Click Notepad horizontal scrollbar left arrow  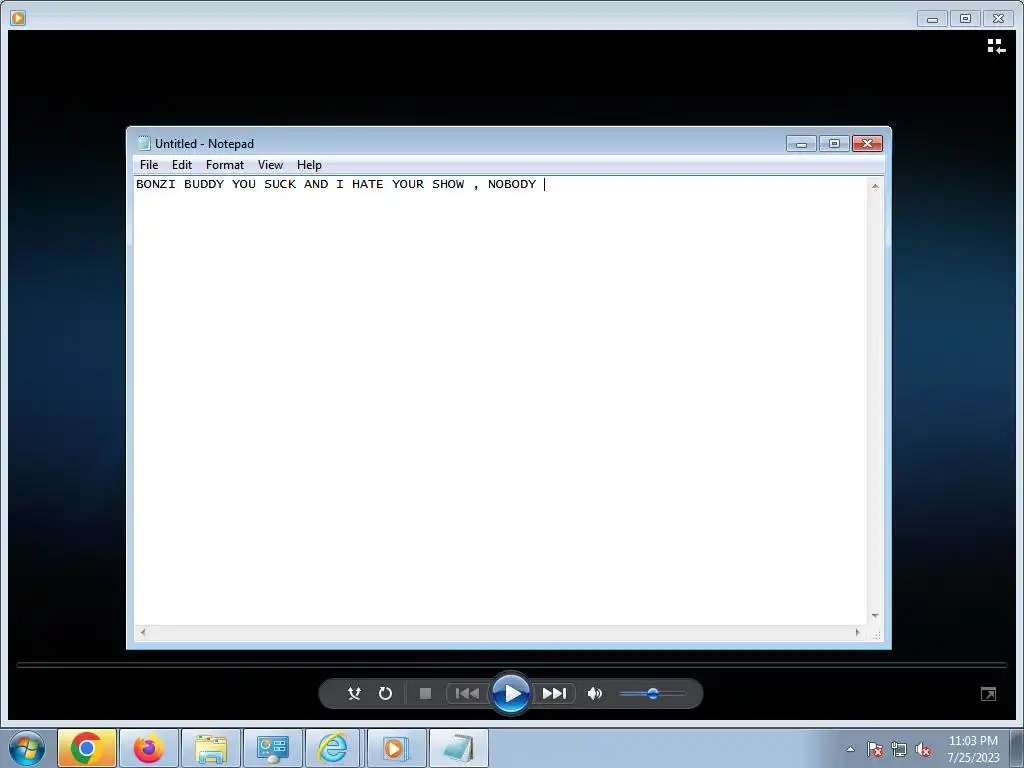(x=143, y=632)
